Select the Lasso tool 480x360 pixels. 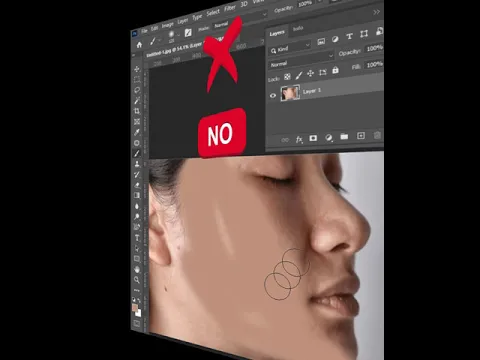[137, 90]
